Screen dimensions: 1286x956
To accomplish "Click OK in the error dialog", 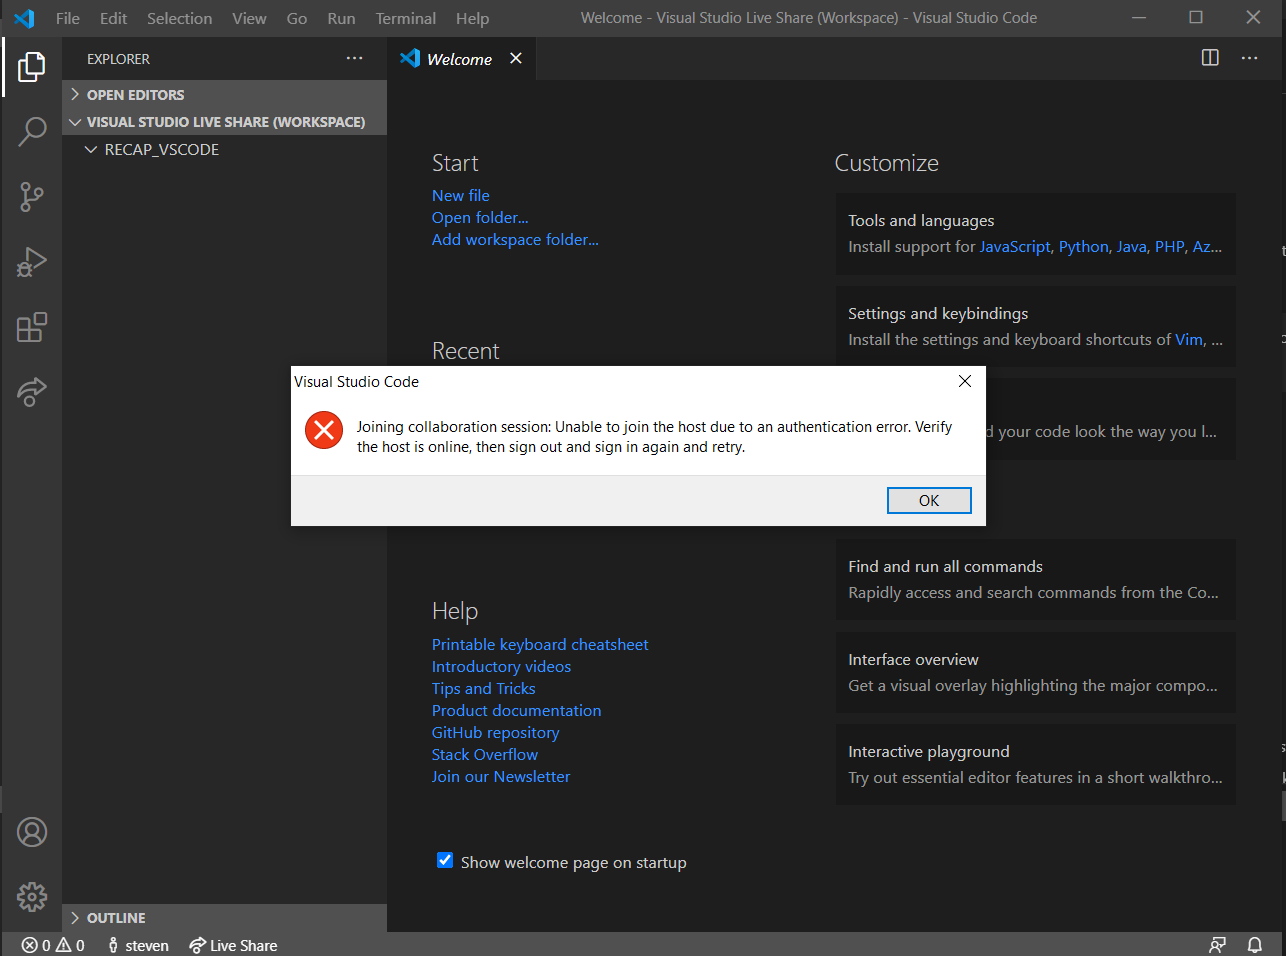I will coord(929,500).
